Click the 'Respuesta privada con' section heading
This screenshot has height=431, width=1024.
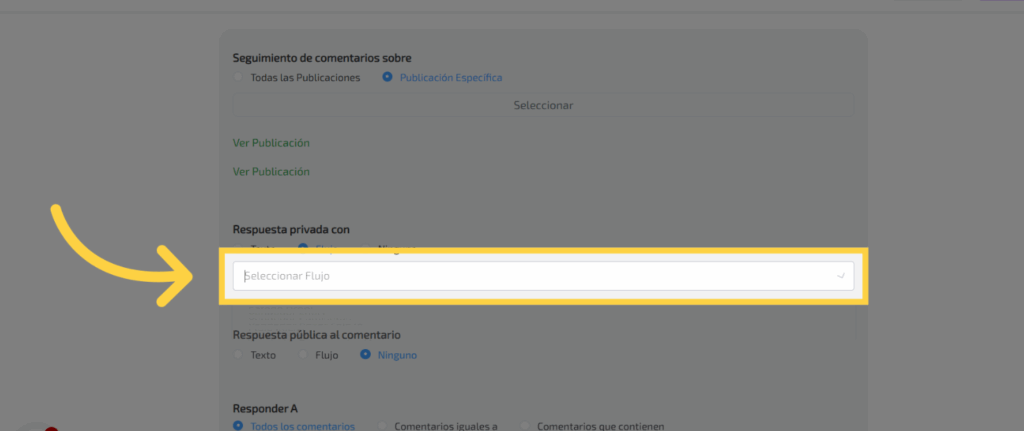291,229
